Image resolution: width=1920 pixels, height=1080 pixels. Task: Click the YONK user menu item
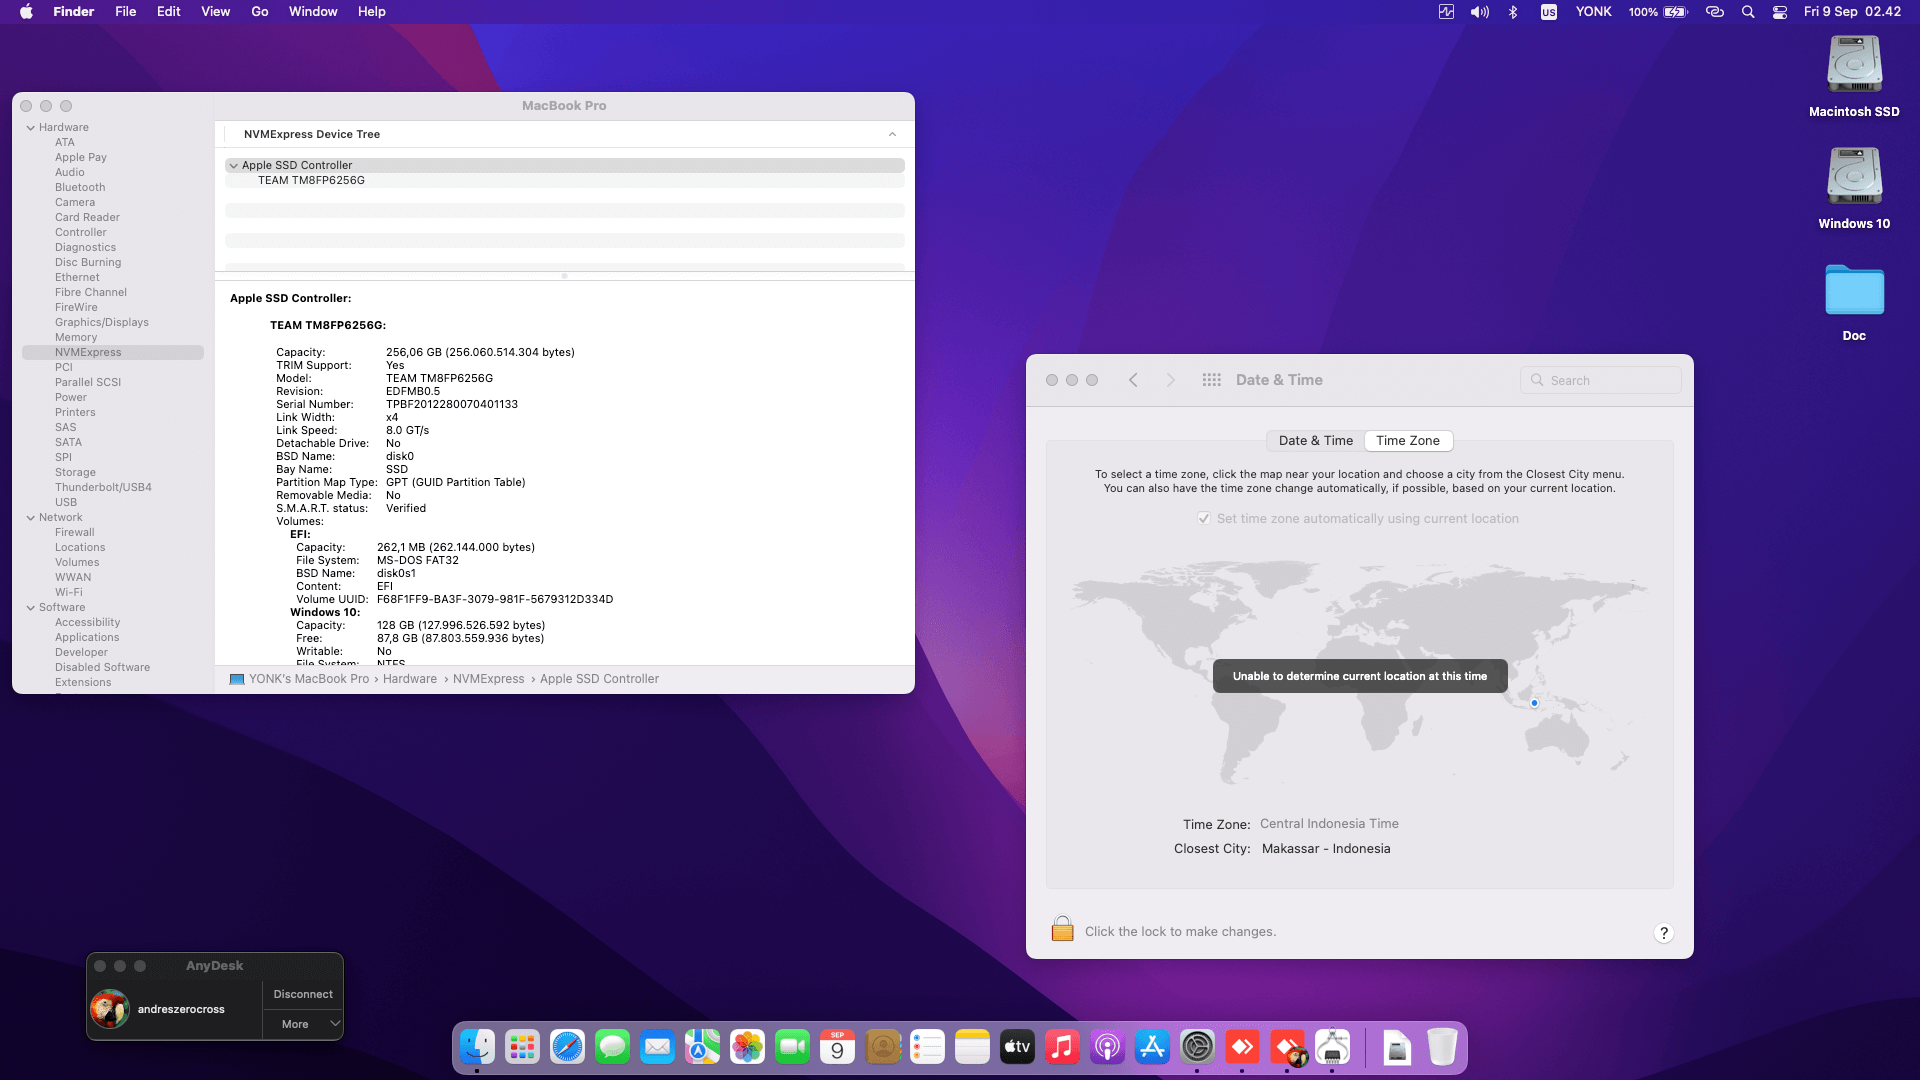(x=1593, y=12)
